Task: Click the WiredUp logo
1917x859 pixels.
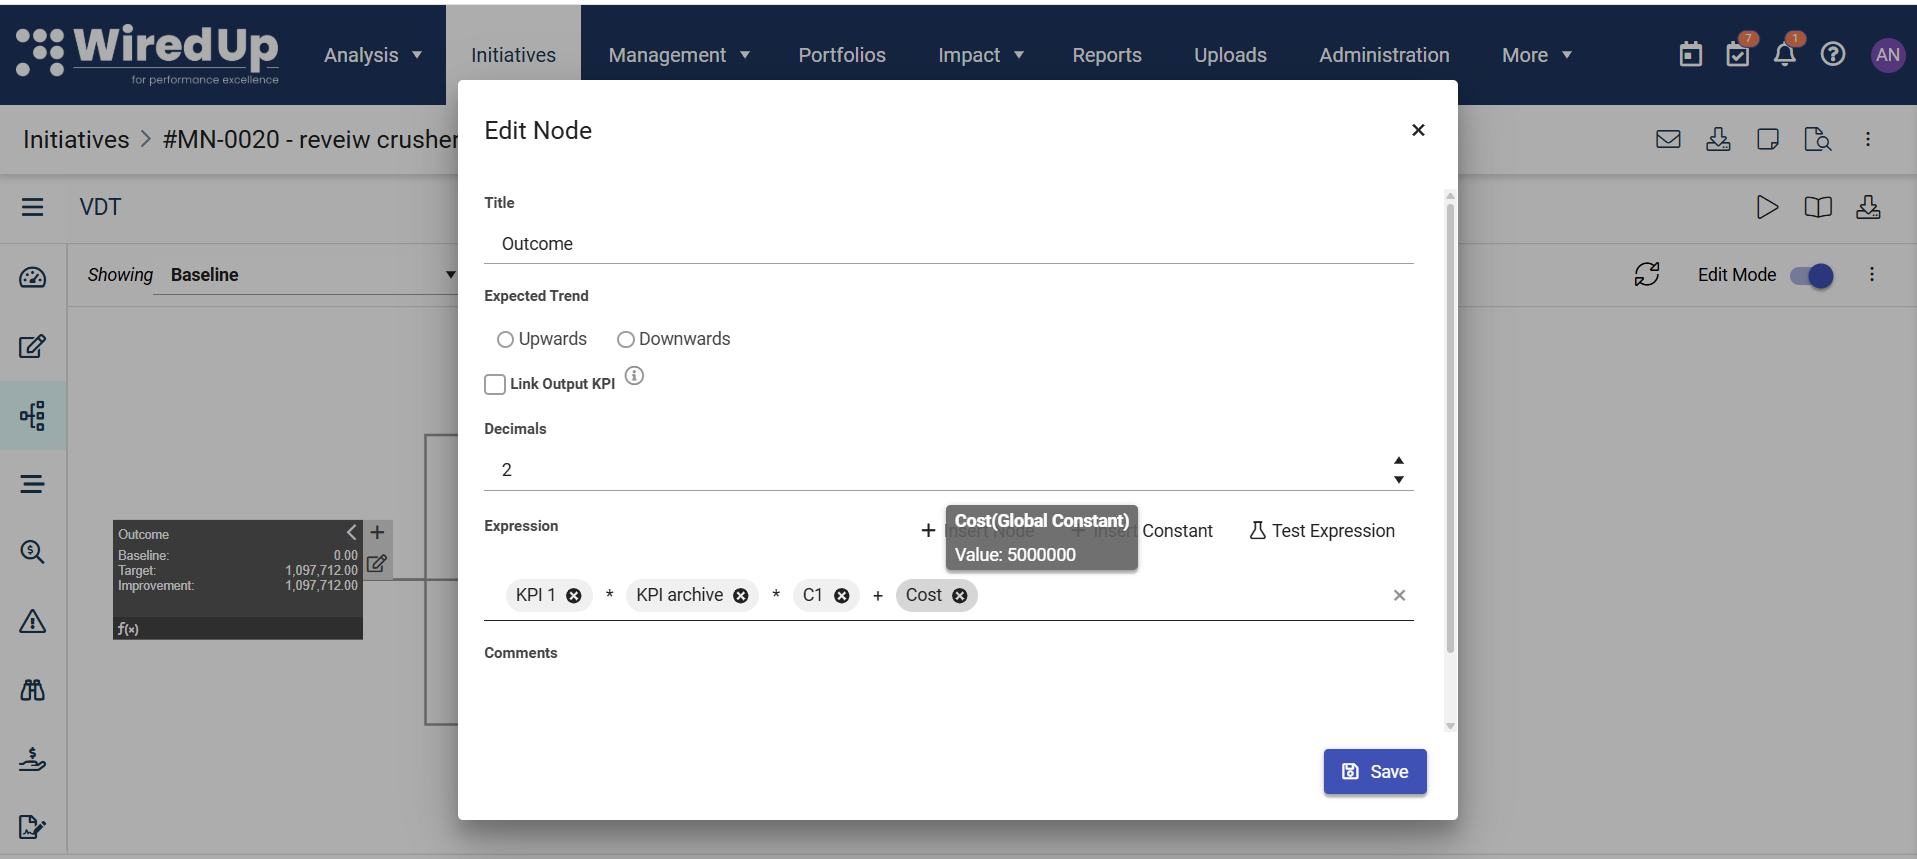Action: (x=148, y=54)
